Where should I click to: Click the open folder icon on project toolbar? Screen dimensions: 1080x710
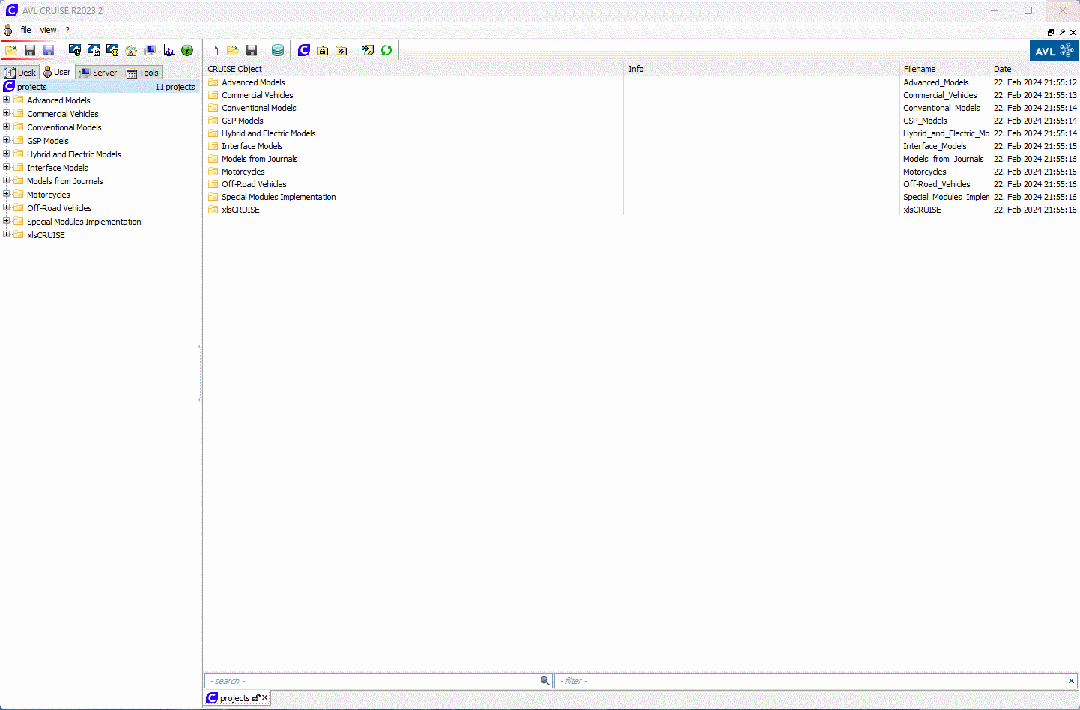coord(231,50)
